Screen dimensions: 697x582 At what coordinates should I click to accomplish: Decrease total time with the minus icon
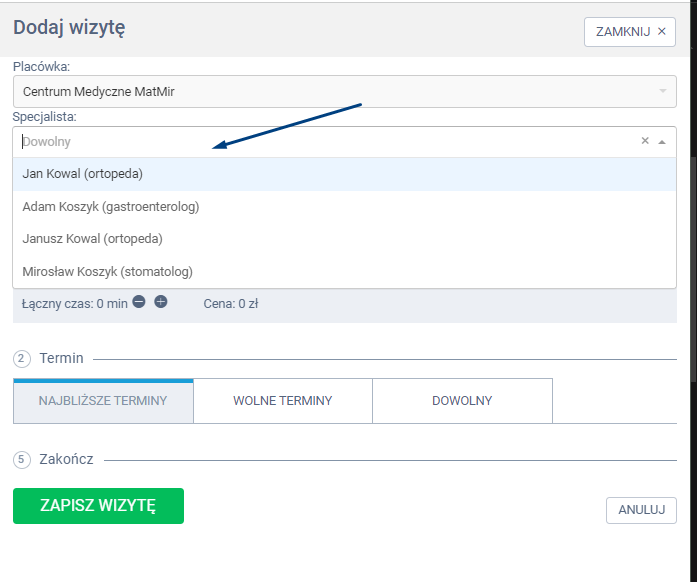139,302
